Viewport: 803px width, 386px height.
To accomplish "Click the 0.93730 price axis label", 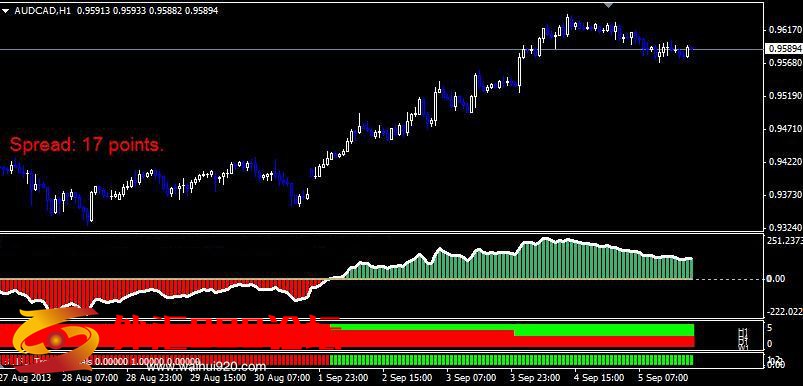I will pos(785,195).
